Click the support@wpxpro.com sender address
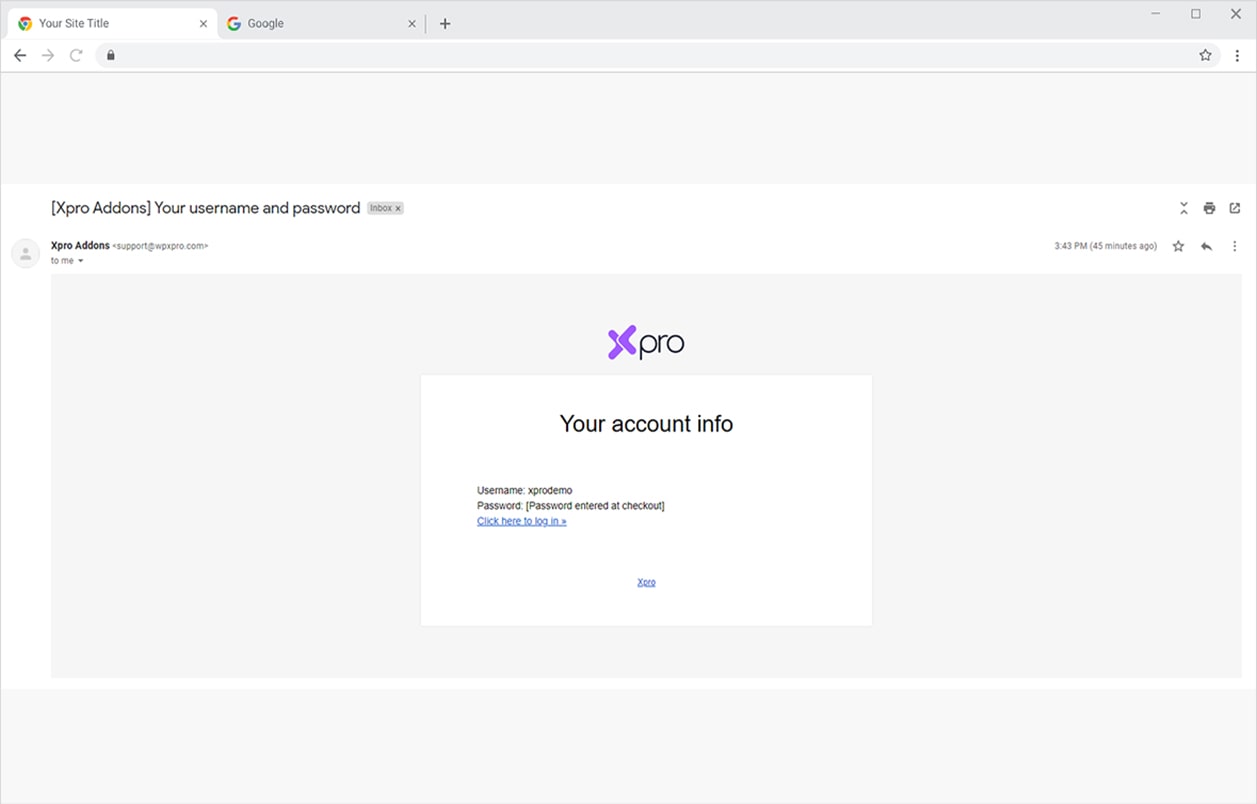Viewport: 1257px width, 804px height. pos(160,246)
